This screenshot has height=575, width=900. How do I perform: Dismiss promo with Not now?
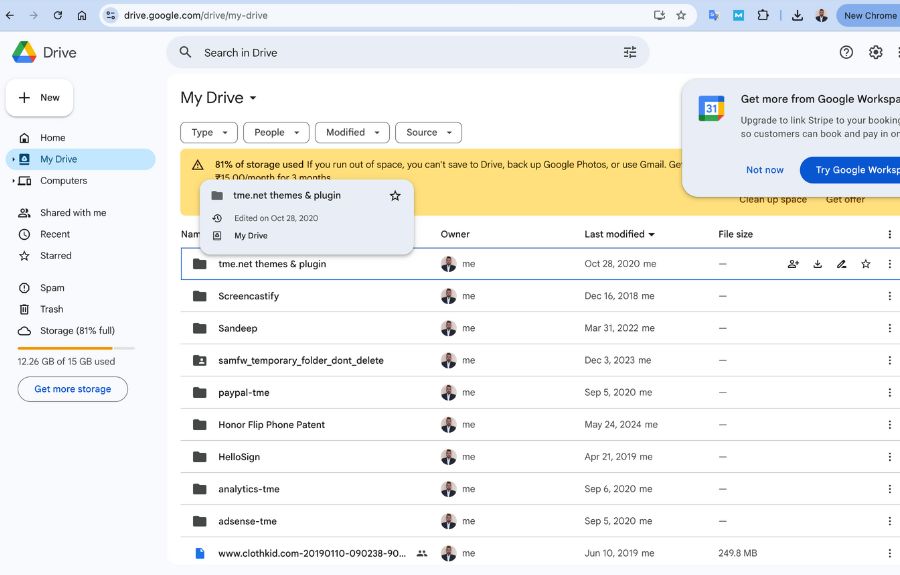click(x=765, y=170)
